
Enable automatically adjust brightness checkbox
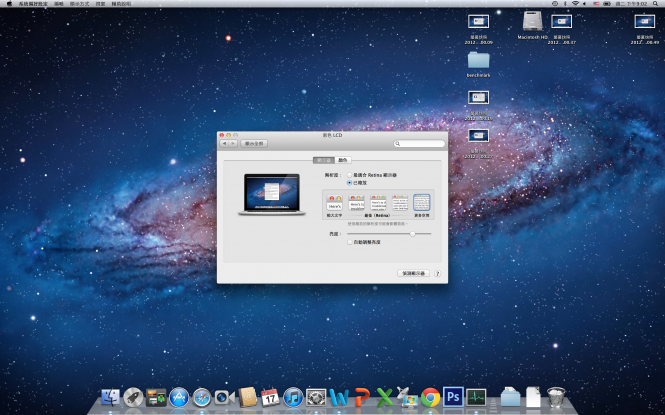tap(350, 242)
